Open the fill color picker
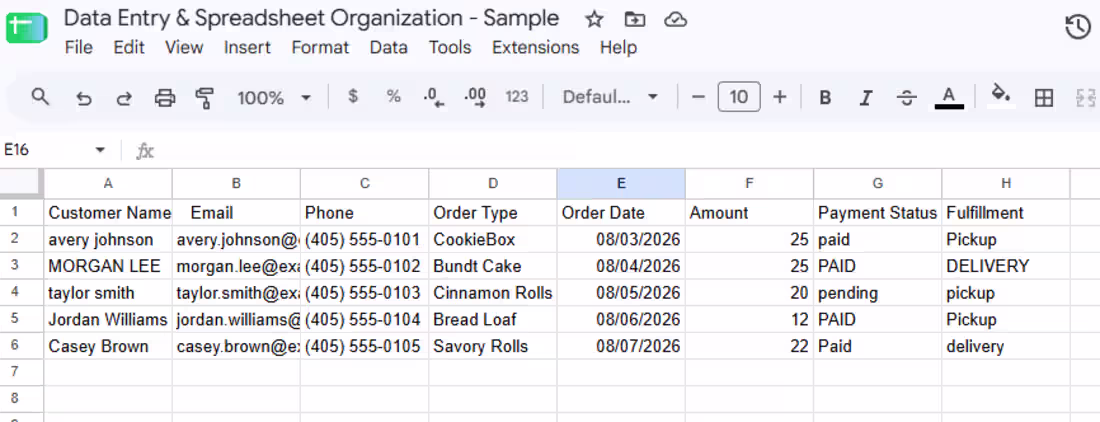Image resolution: width=1100 pixels, height=422 pixels. pos(1000,95)
